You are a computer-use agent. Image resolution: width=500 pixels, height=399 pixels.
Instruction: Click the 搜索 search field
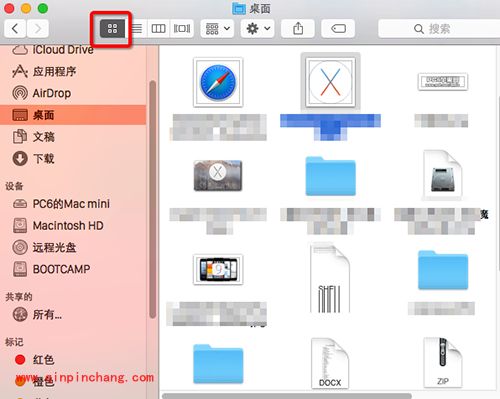pos(438,29)
